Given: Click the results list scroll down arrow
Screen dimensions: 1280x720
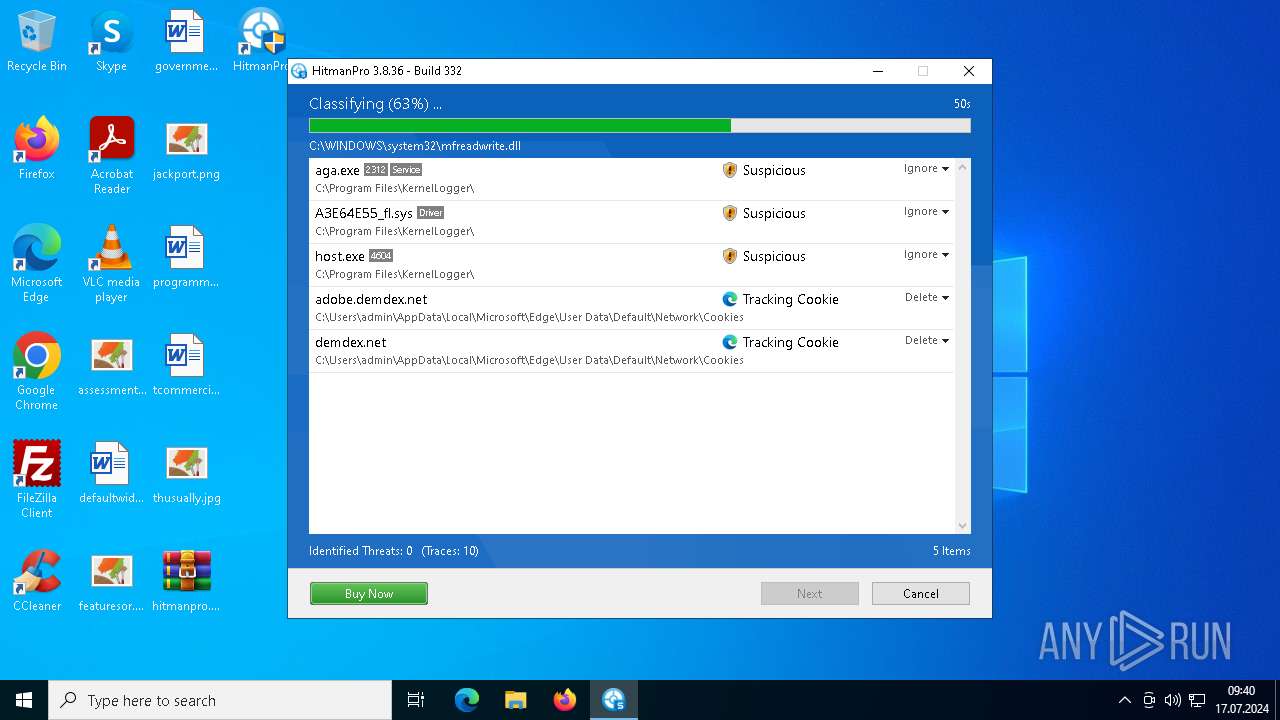Looking at the screenshot, I should coord(963,526).
